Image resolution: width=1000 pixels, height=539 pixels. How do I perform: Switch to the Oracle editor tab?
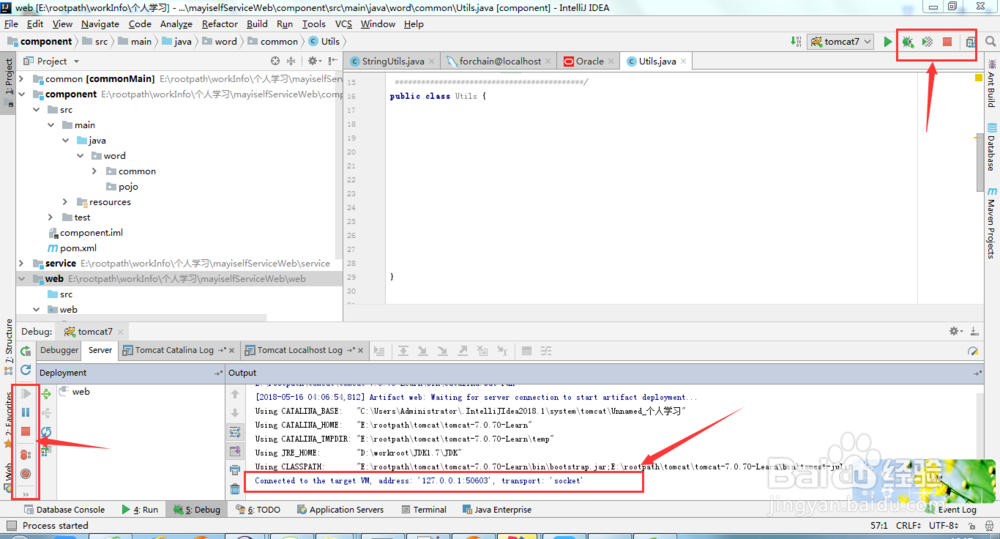tap(589, 61)
